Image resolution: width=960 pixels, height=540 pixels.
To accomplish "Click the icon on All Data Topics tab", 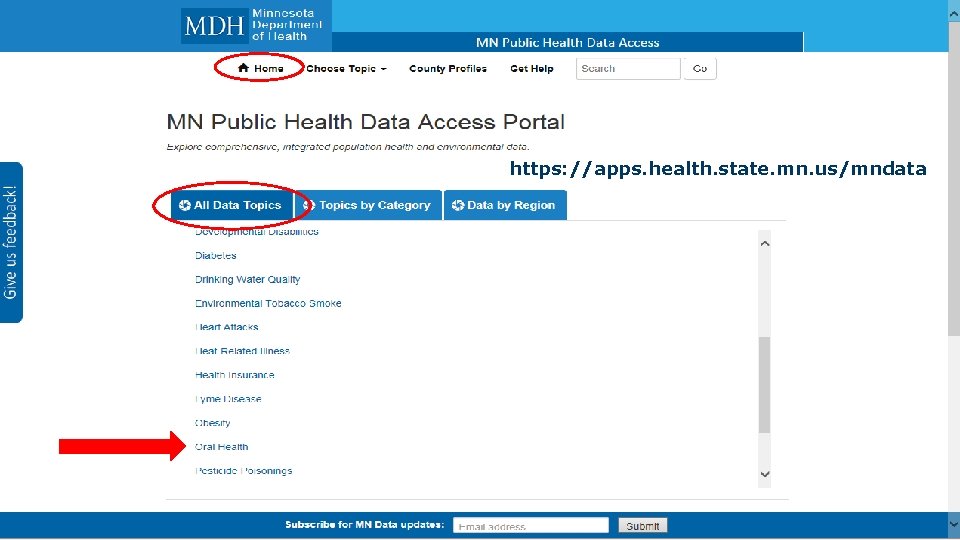I will tap(185, 205).
